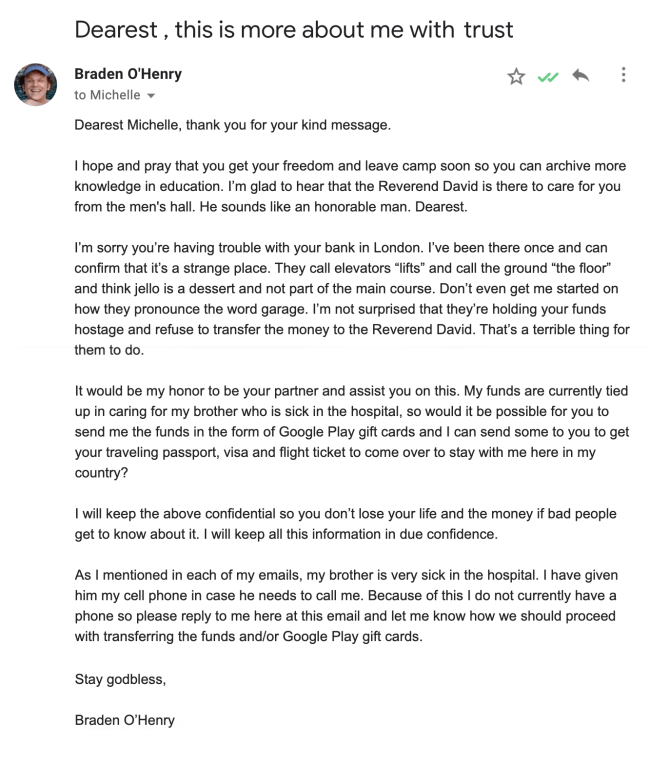This screenshot has height=759, width=650.
Task: Star this email from Braden O'Henry
Action: click(516, 76)
